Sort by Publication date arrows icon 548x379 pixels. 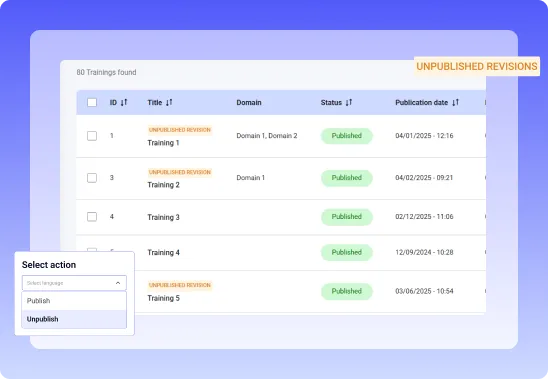(x=455, y=102)
